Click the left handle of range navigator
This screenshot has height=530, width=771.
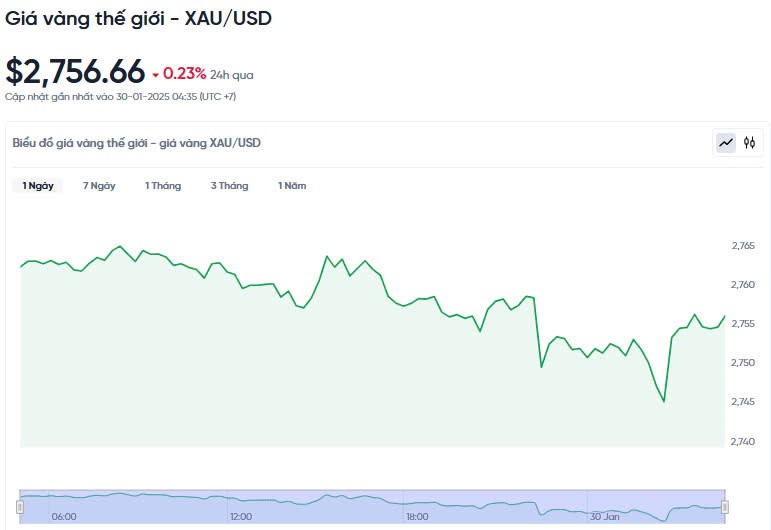(x=20, y=507)
